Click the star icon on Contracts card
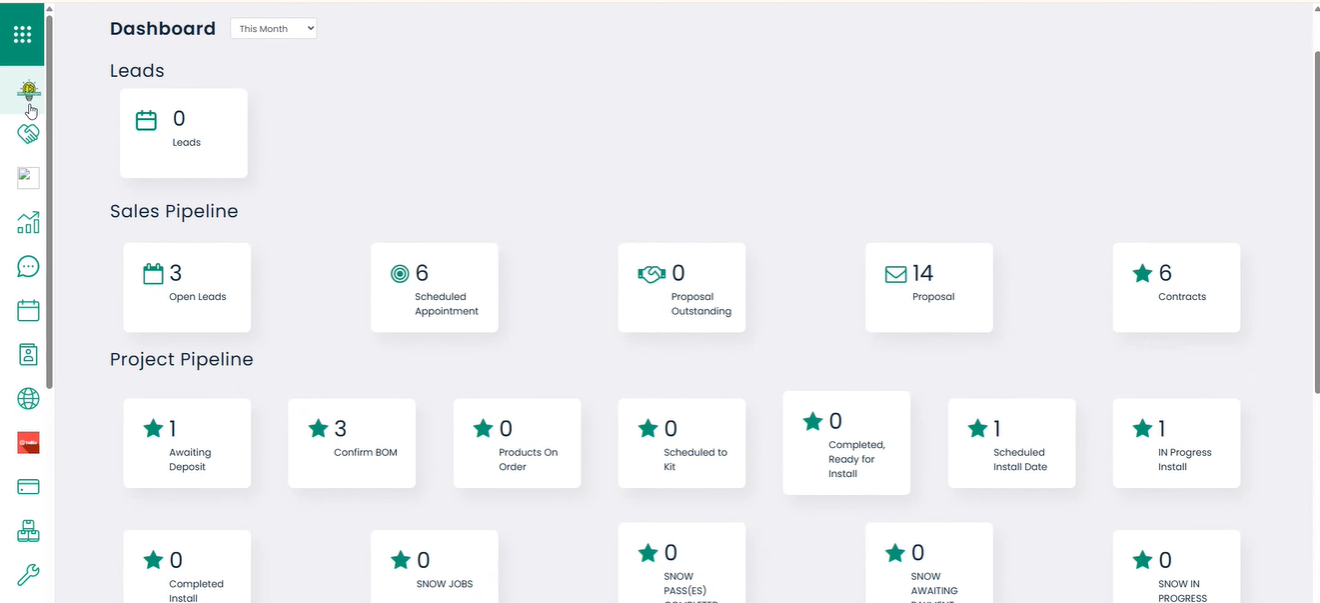 (1142, 272)
